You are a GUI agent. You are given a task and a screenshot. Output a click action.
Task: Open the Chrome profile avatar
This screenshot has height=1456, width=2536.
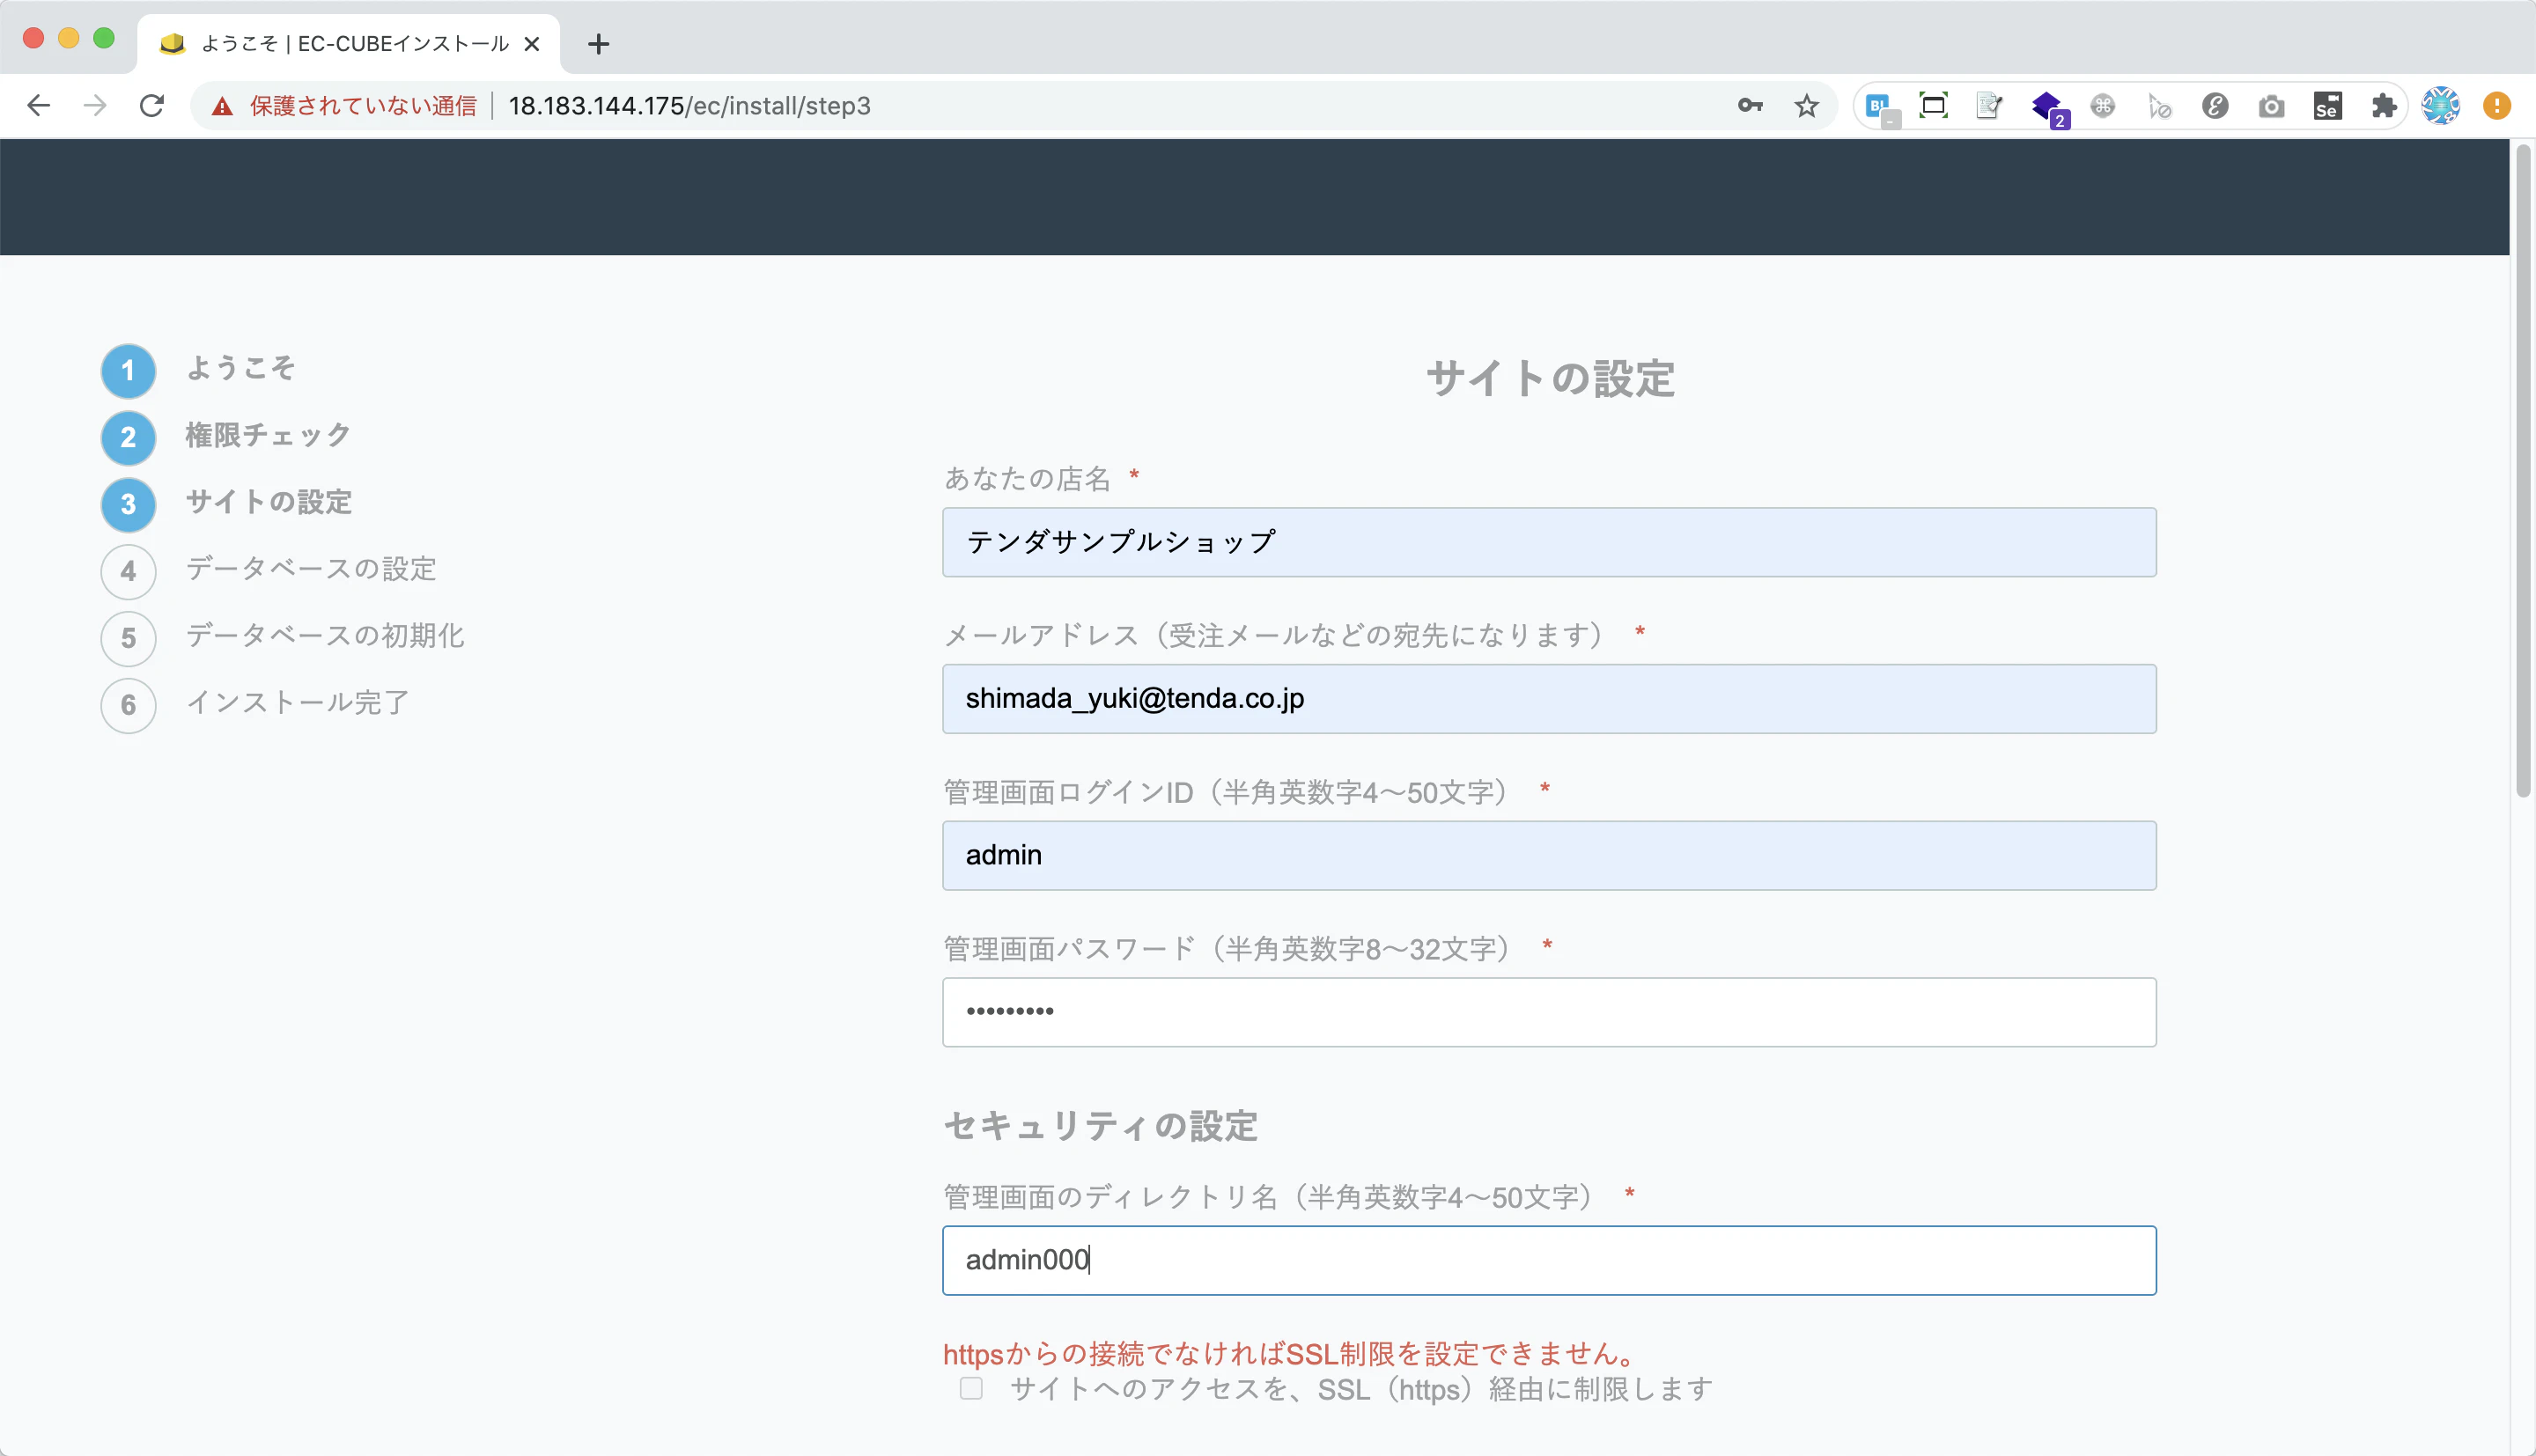click(x=2440, y=106)
